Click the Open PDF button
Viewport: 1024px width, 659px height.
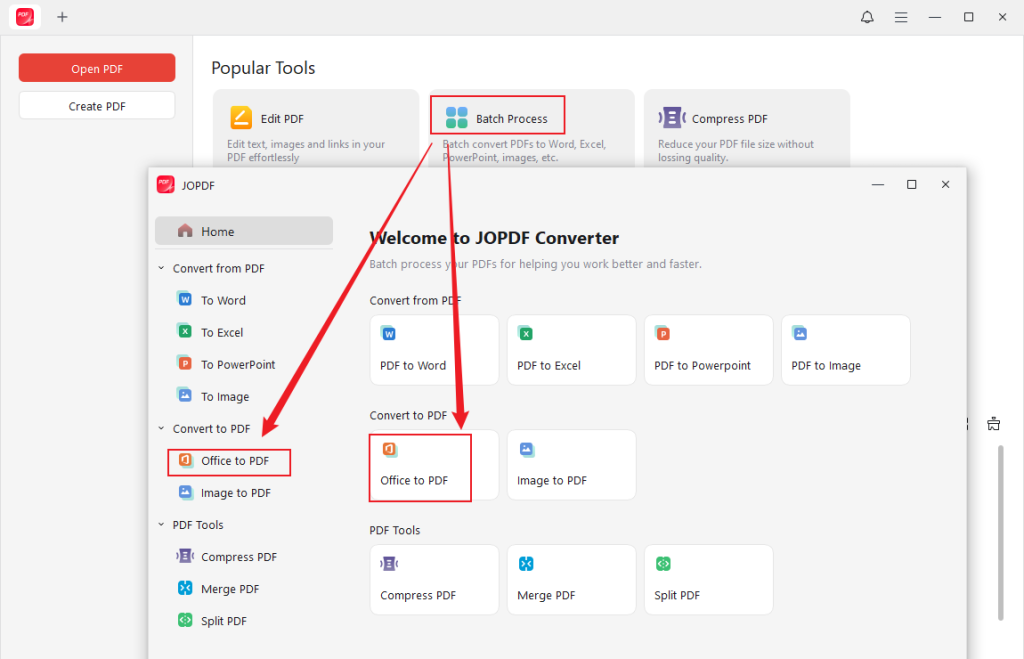[96, 67]
